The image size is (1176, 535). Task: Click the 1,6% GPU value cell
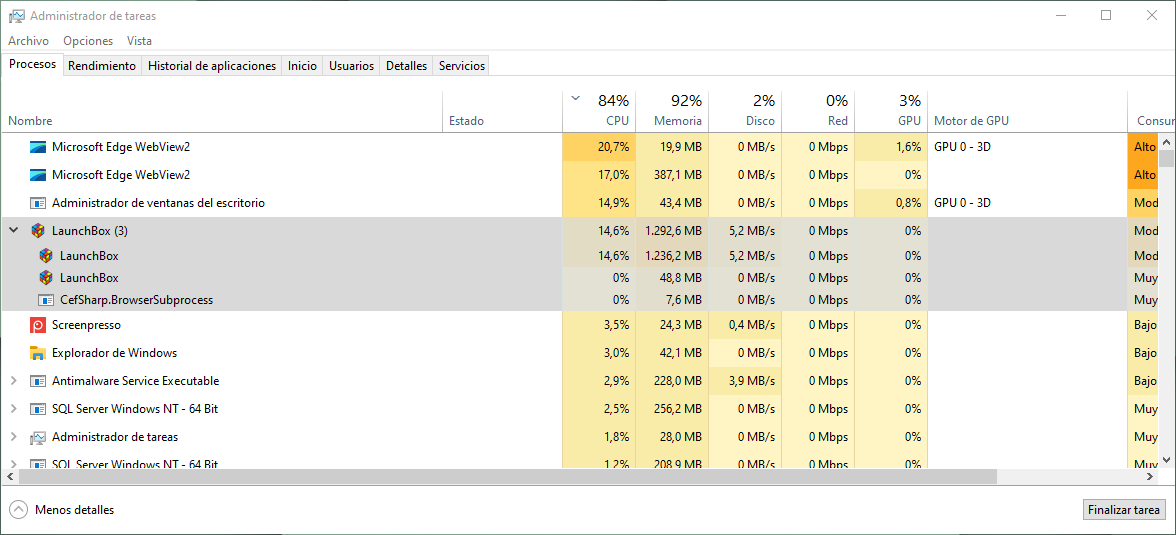(891, 147)
